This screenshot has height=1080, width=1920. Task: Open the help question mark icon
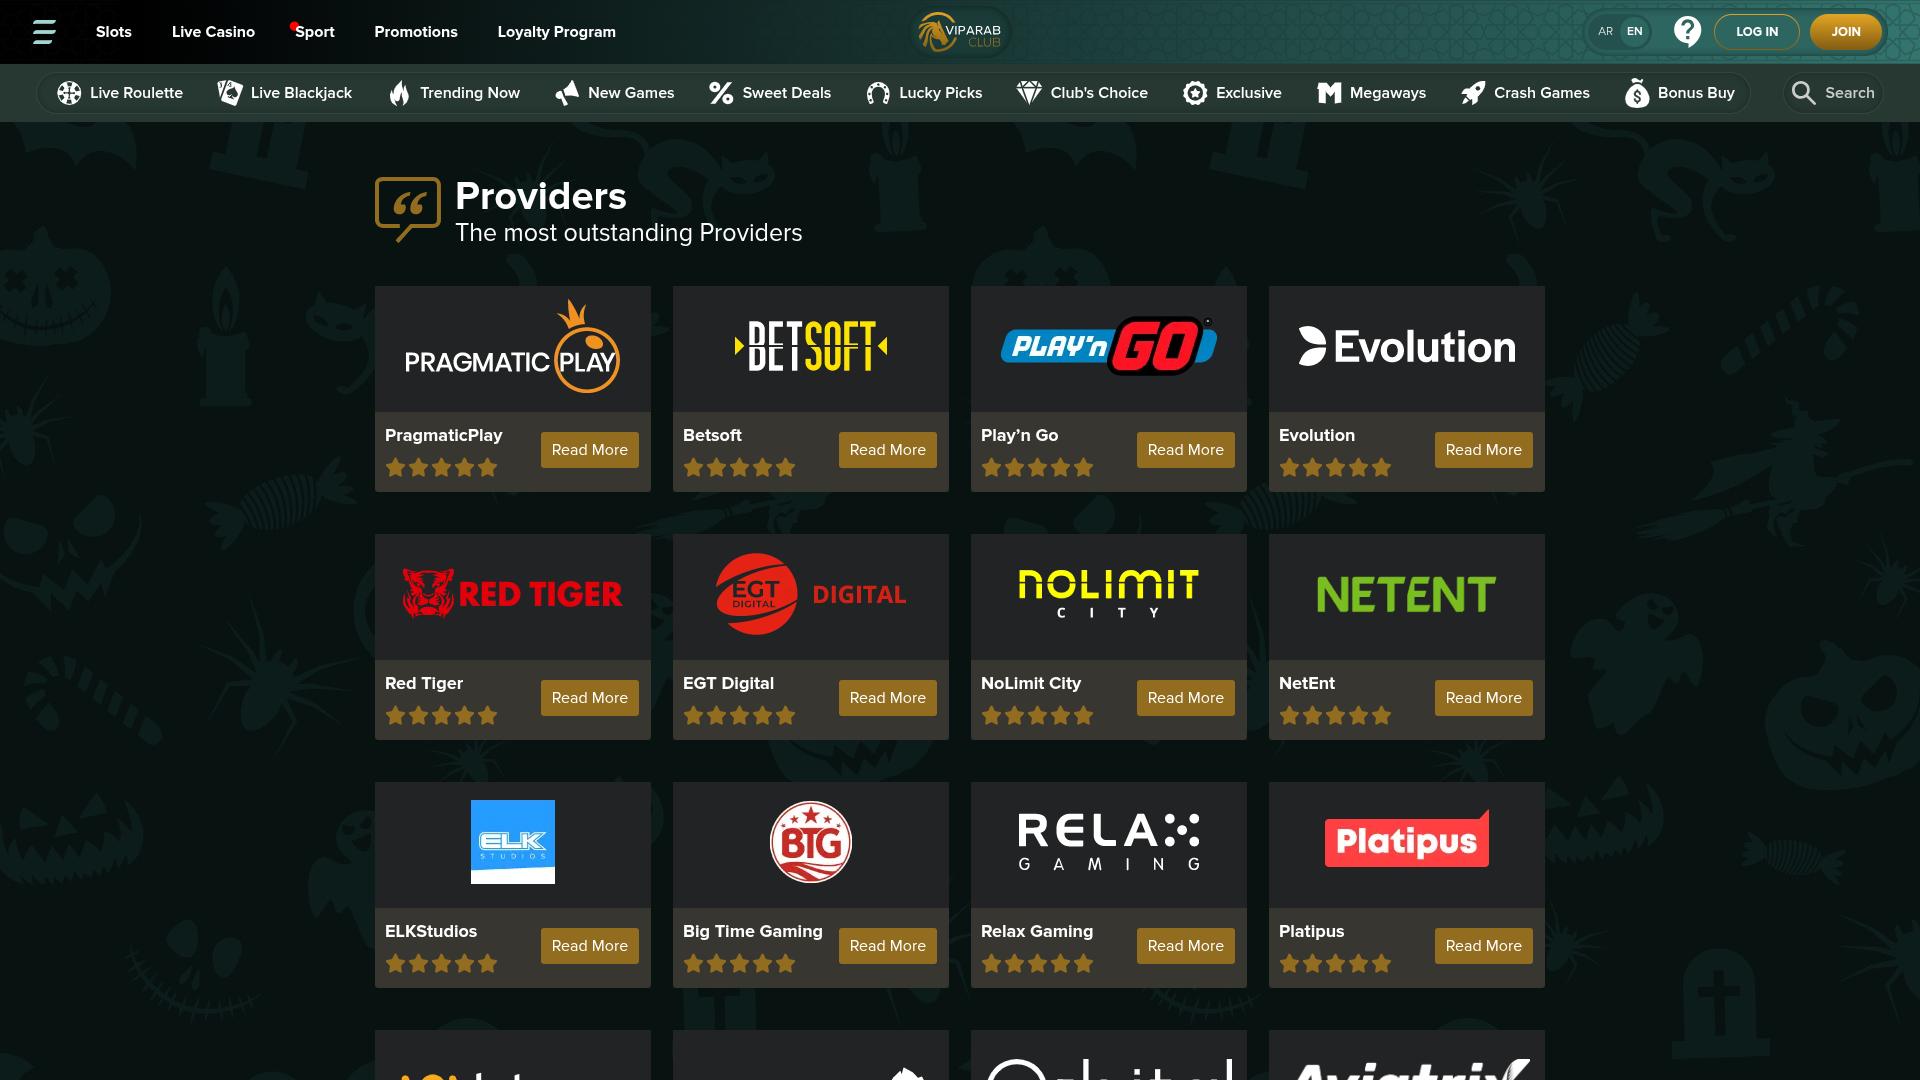[x=1687, y=32]
